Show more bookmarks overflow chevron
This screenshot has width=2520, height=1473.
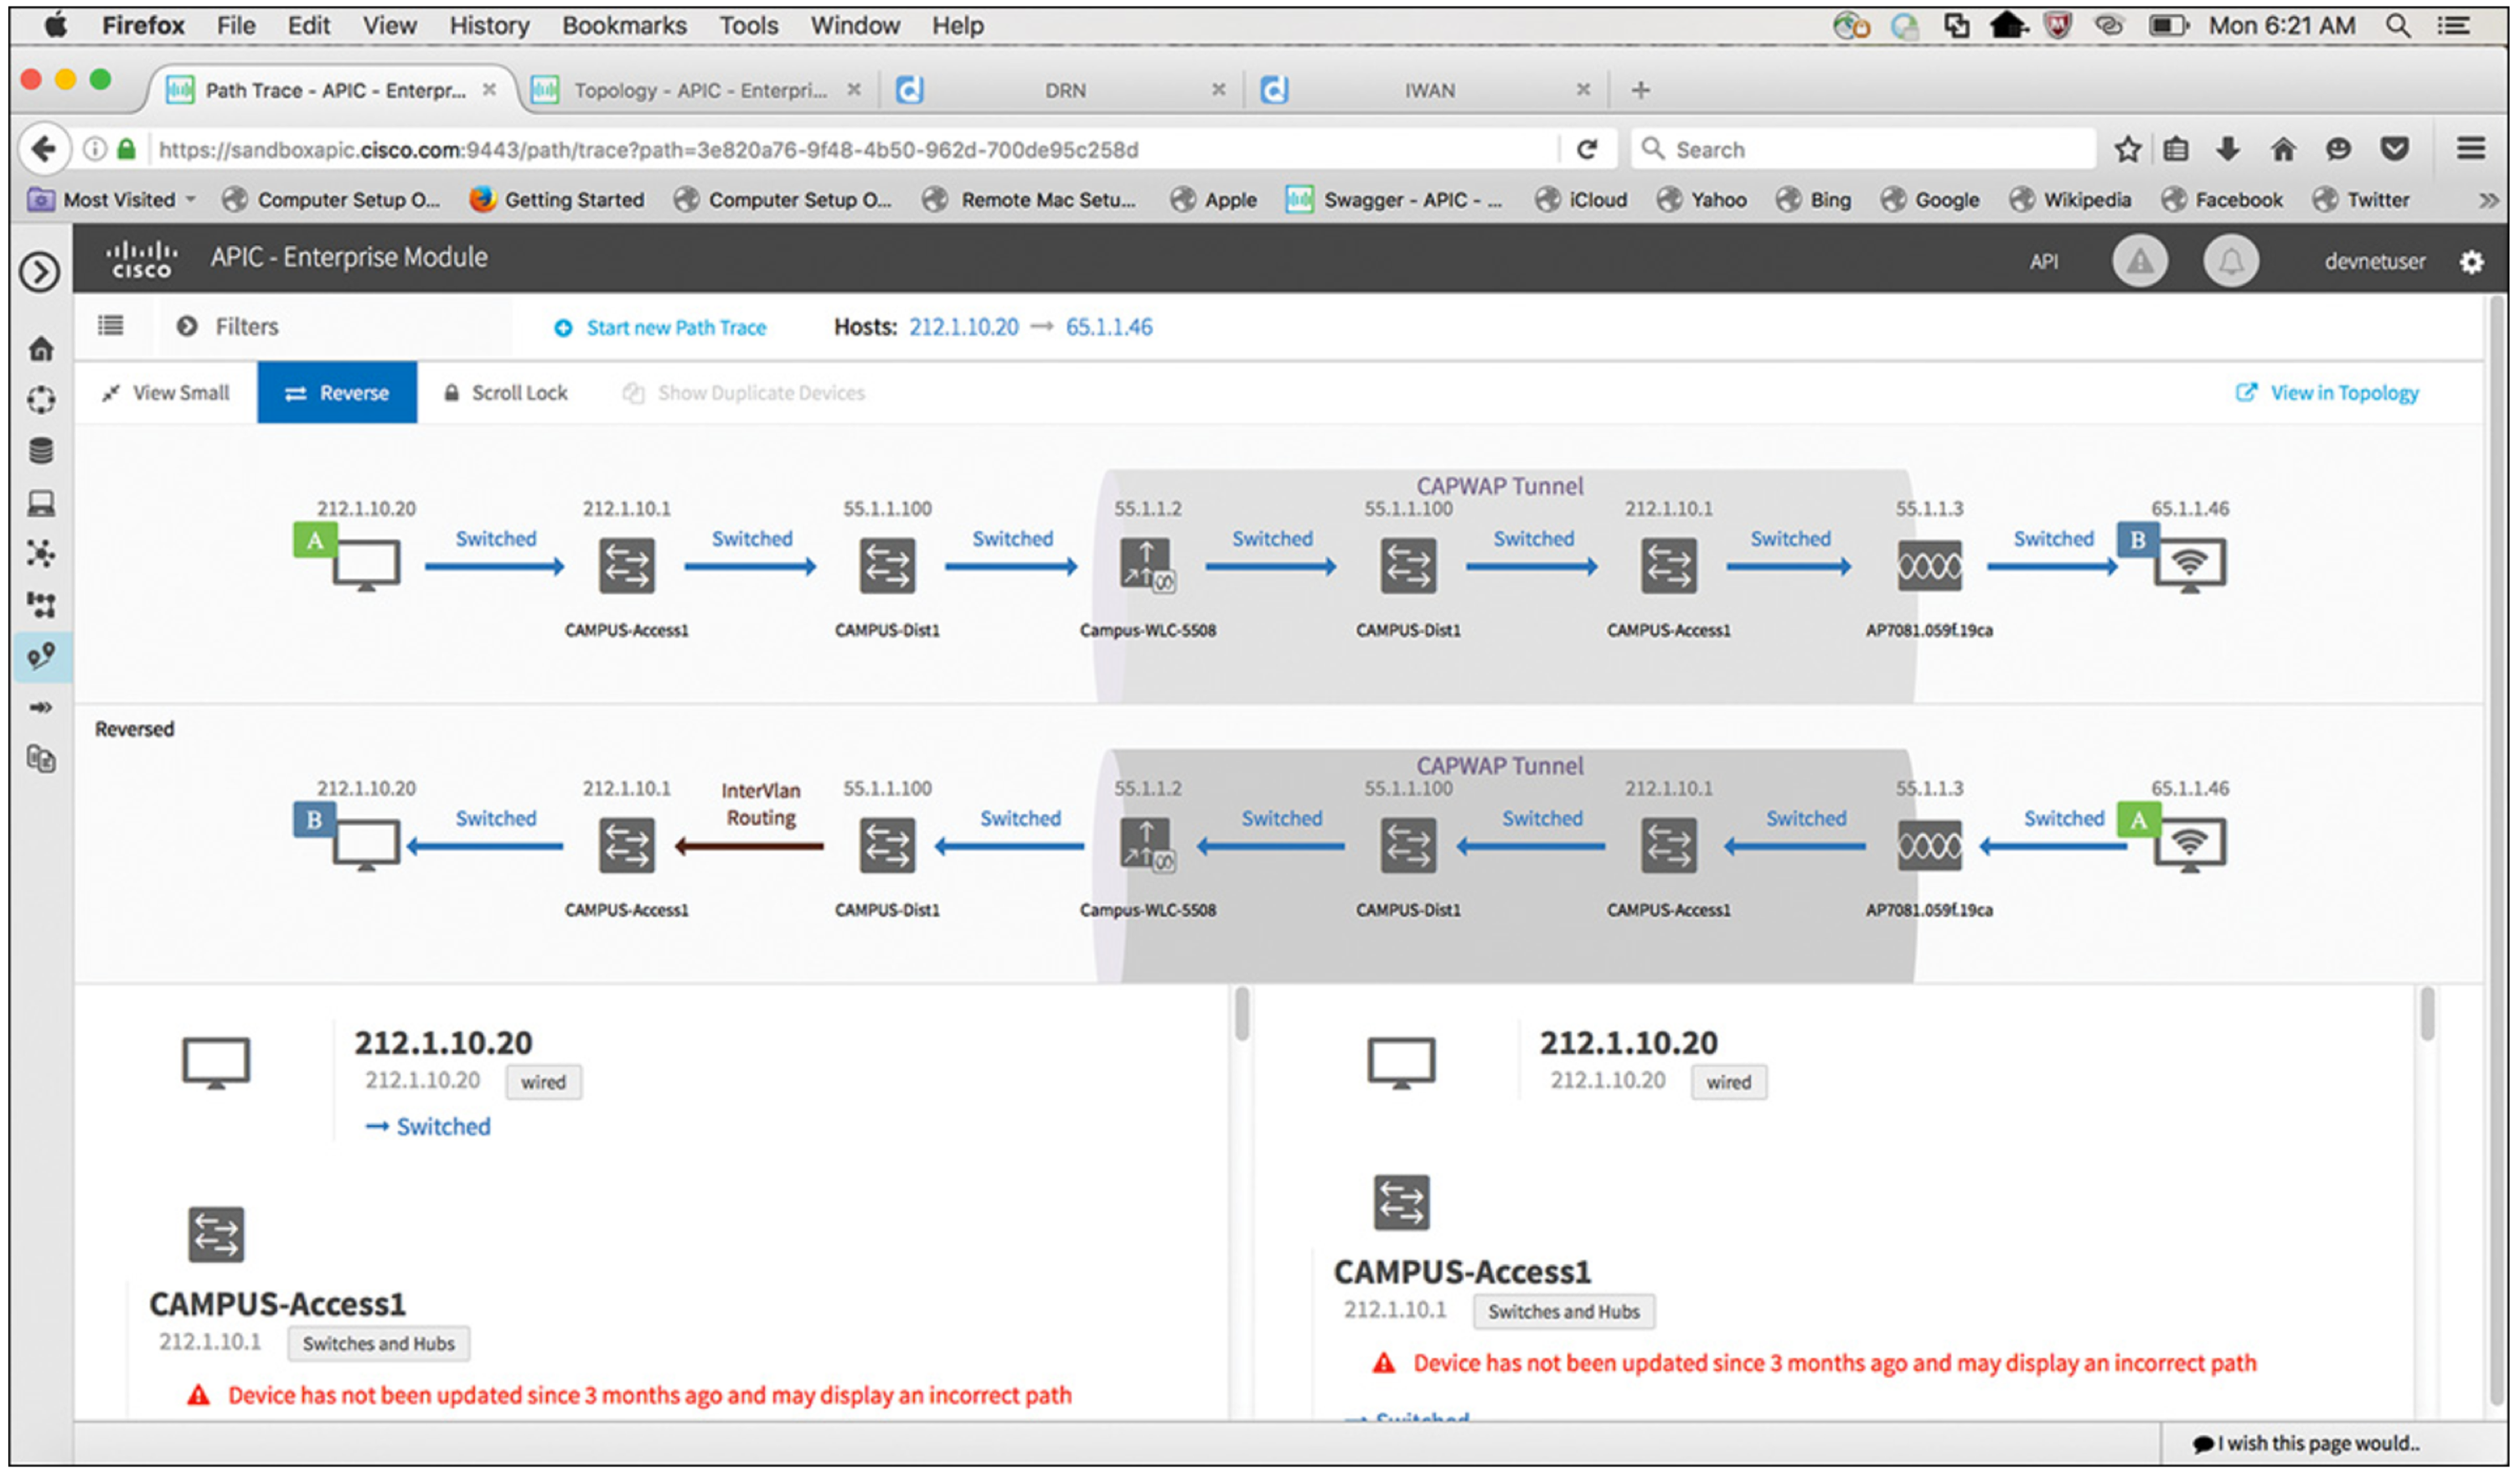click(x=2488, y=200)
